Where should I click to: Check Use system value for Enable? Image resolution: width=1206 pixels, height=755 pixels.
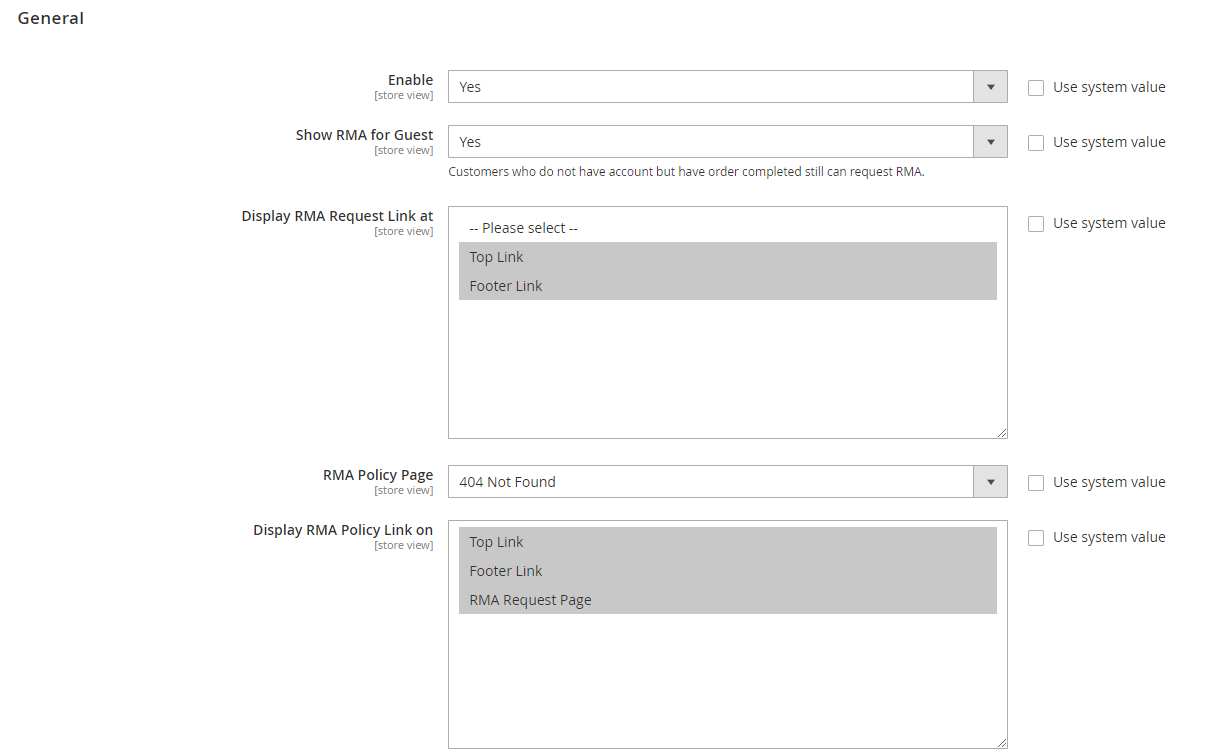[x=1036, y=88]
